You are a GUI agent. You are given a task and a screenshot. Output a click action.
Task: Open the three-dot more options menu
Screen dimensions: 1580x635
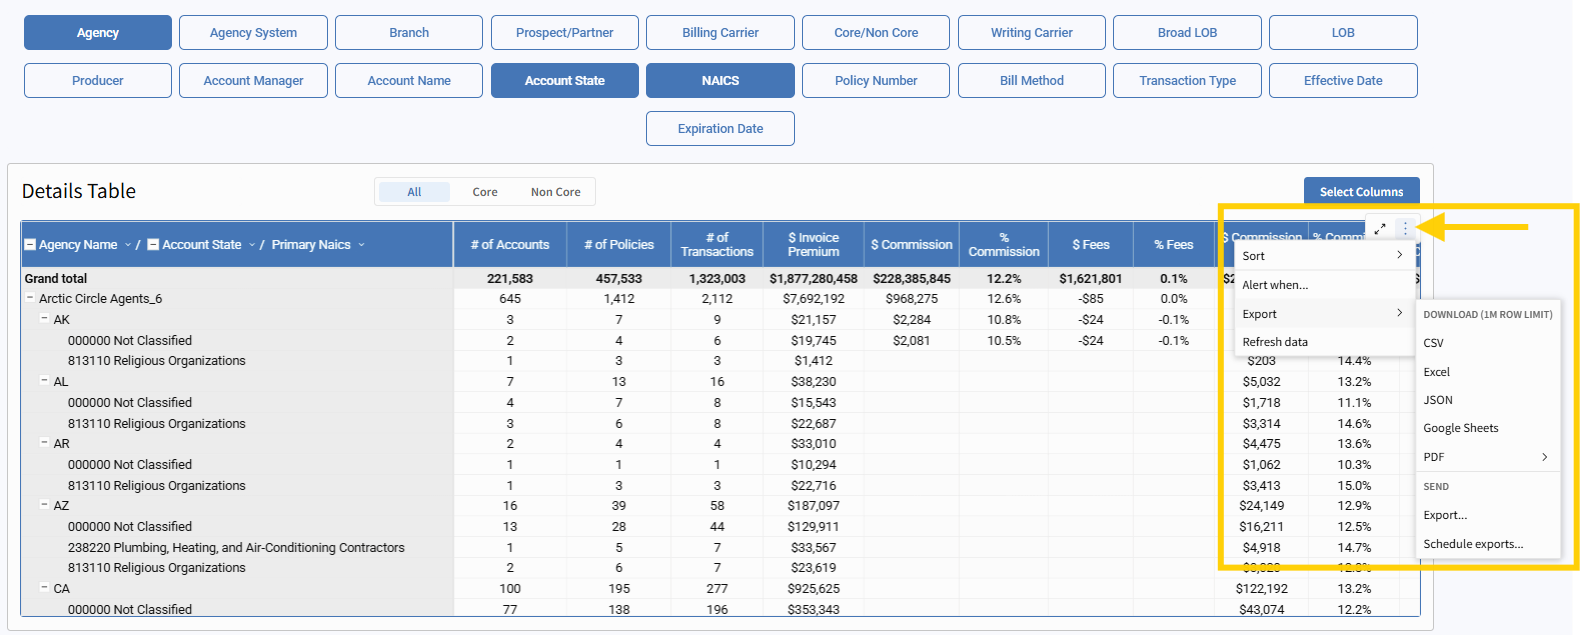tap(1405, 229)
